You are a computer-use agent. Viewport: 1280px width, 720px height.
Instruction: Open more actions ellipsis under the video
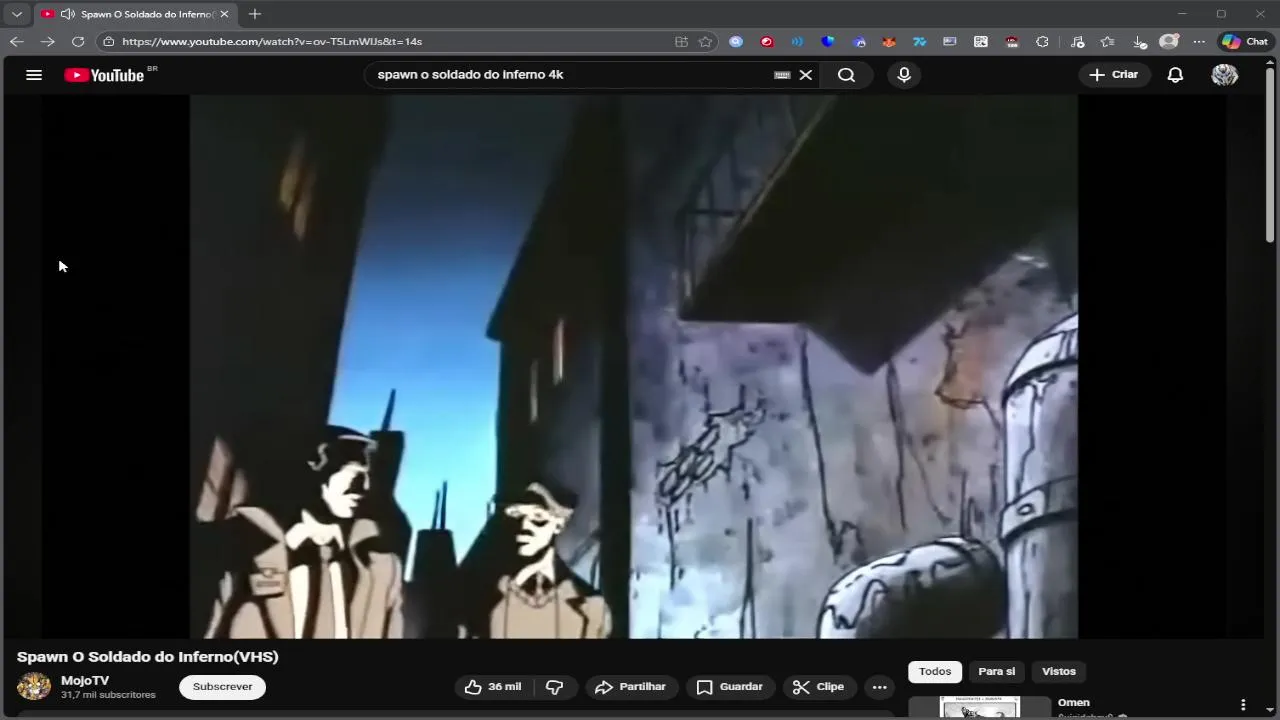[x=880, y=687]
